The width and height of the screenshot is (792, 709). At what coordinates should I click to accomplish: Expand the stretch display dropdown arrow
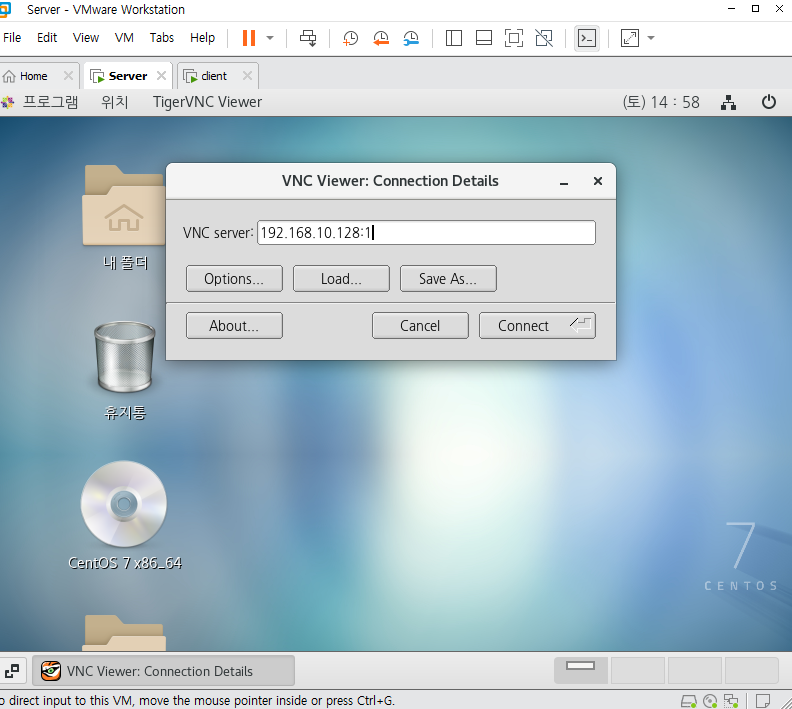[651, 38]
